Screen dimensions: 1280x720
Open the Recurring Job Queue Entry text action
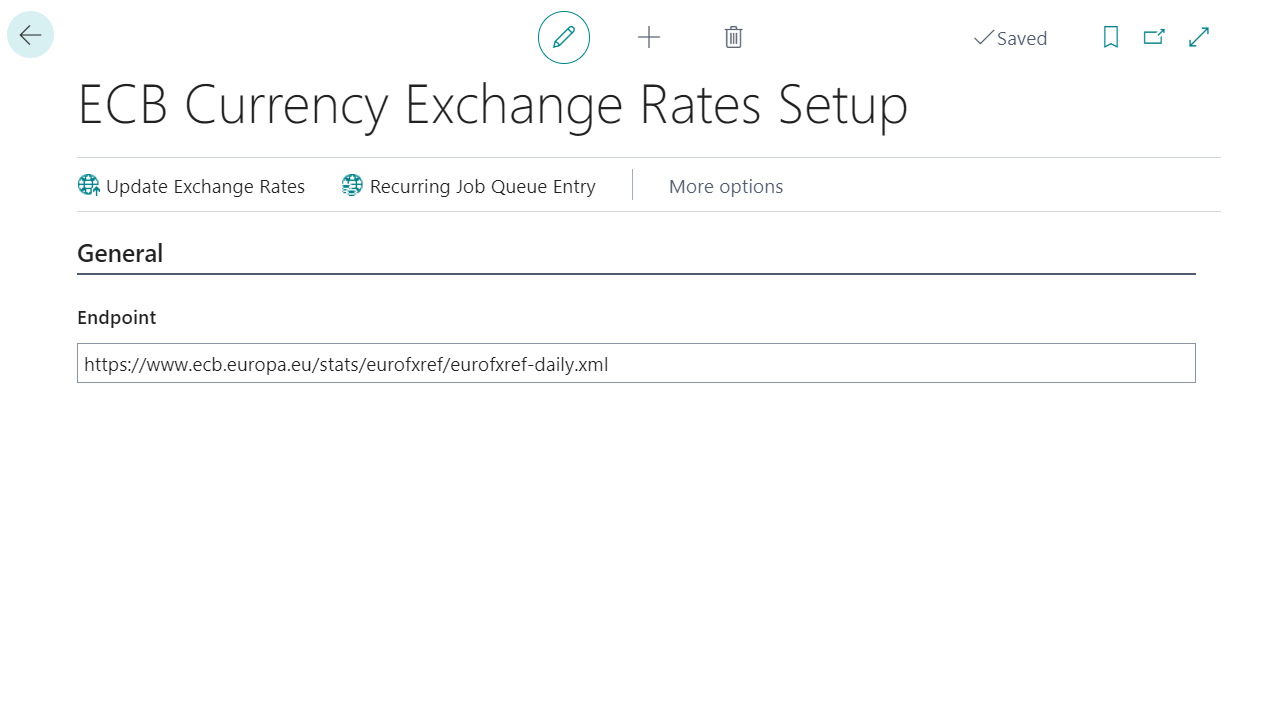click(482, 187)
